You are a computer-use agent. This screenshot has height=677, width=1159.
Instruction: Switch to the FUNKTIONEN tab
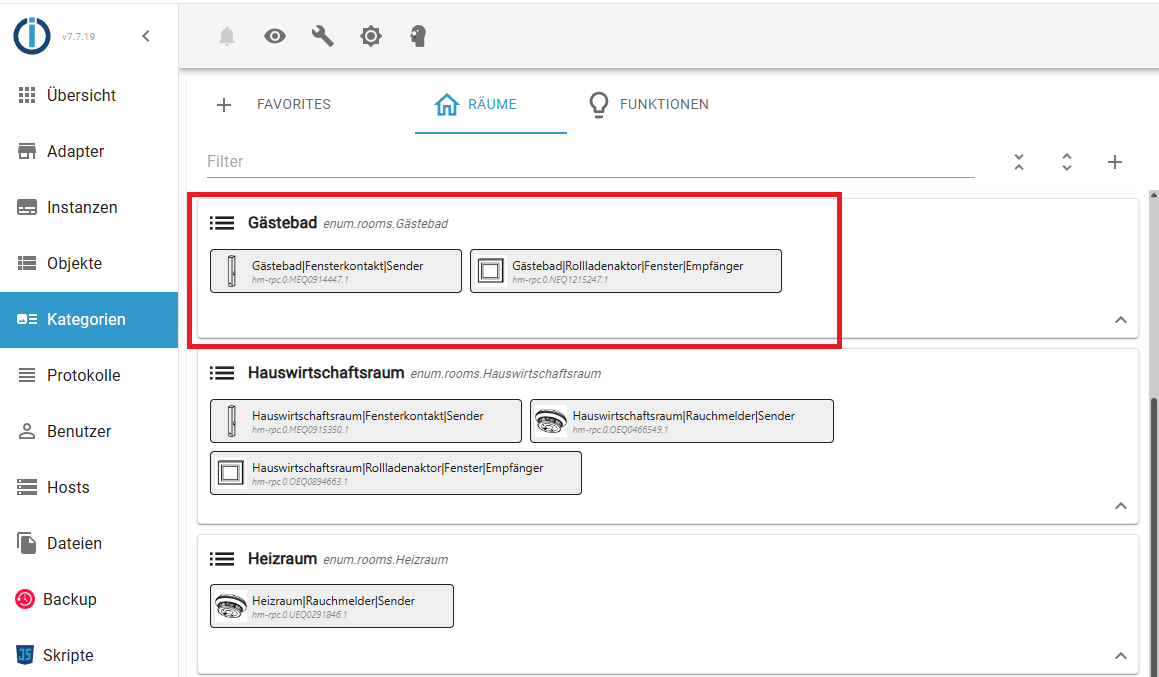coord(649,104)
